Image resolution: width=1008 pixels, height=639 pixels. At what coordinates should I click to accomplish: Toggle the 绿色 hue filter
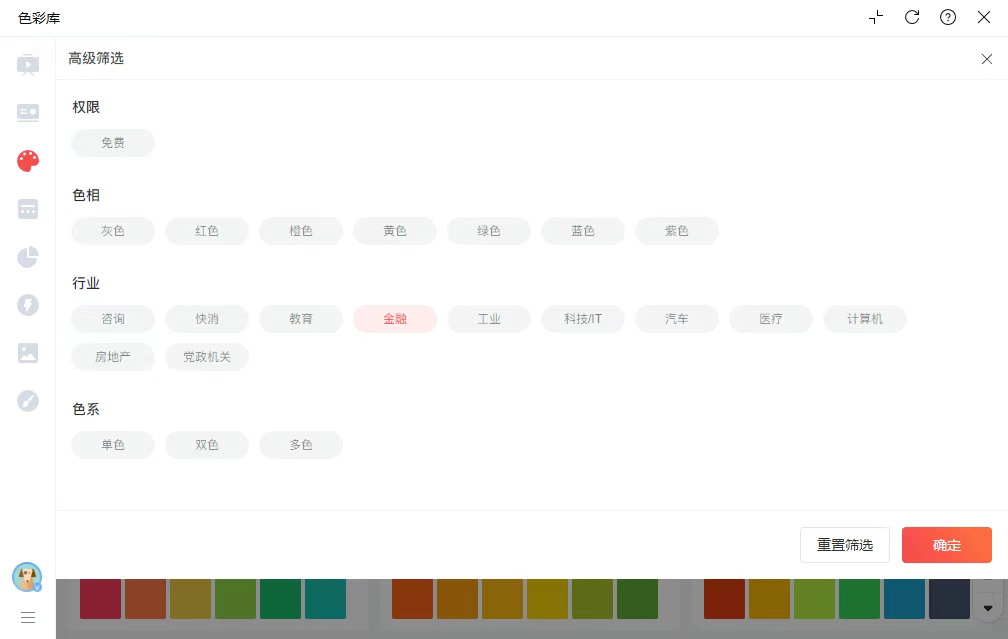pyautogui.click(x=489, y=231)
